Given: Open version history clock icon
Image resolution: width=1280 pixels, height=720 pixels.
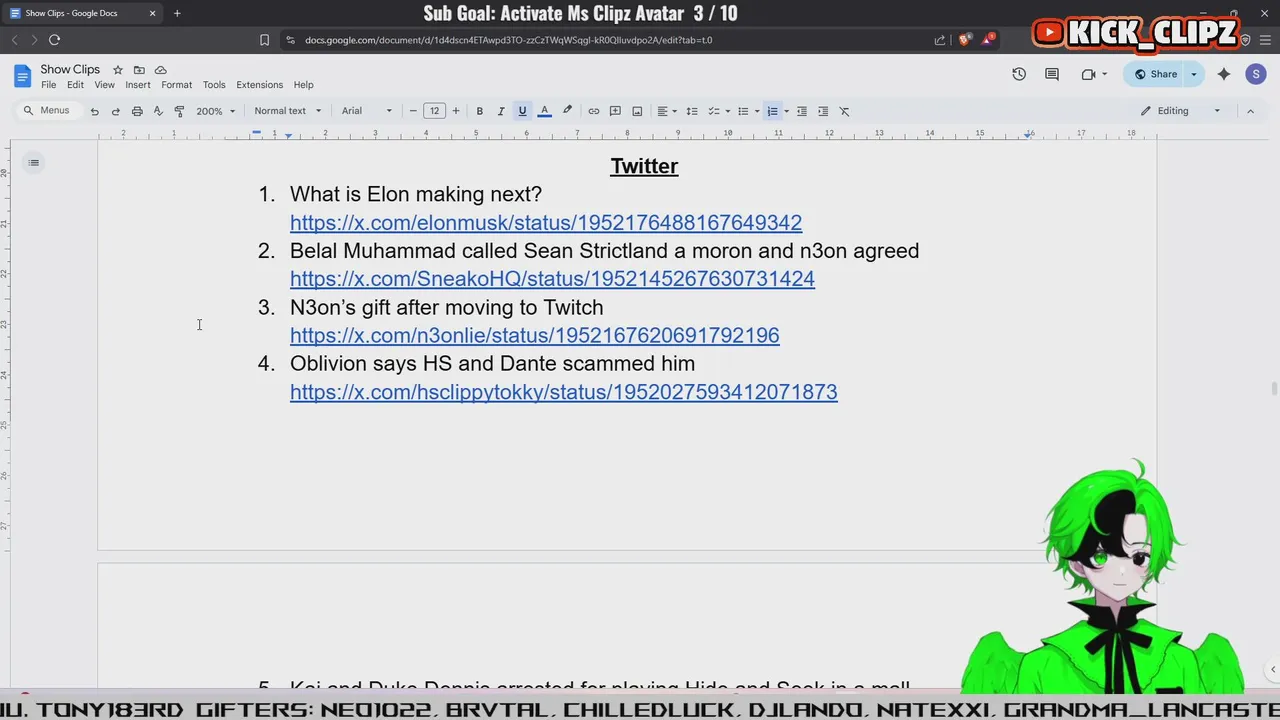Looking at the screenshot, I should 1019,74.
